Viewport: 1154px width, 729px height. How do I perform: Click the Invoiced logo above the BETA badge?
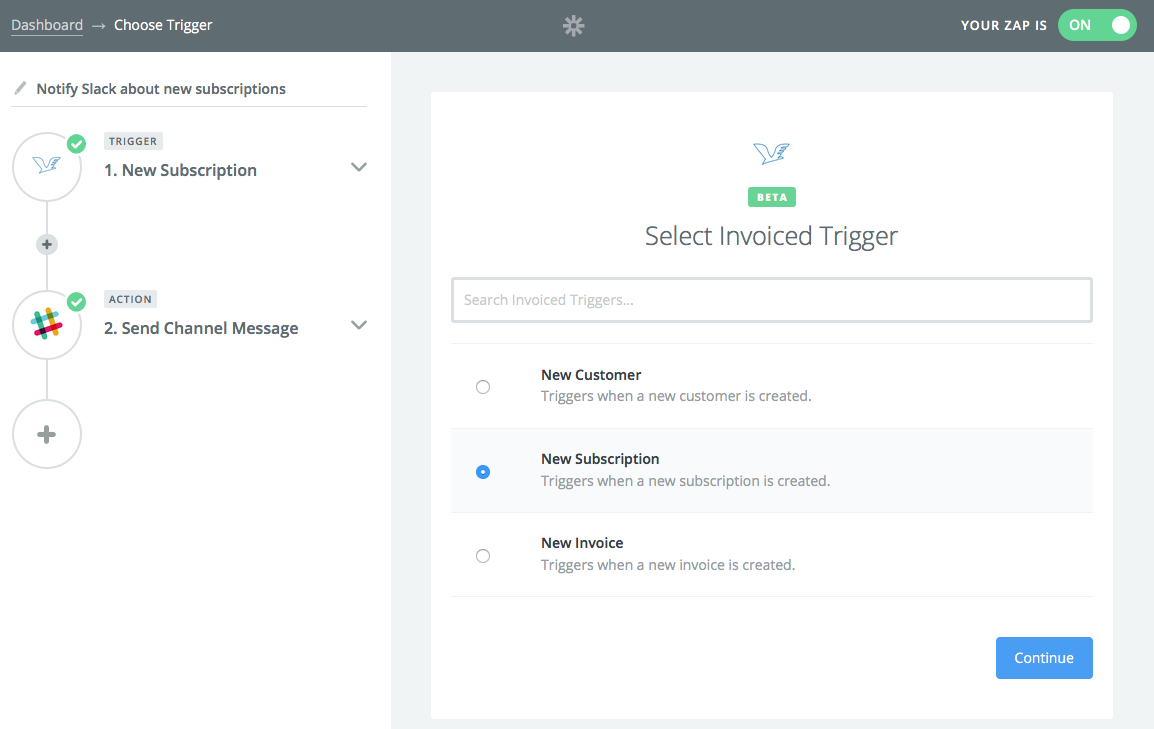771,153
